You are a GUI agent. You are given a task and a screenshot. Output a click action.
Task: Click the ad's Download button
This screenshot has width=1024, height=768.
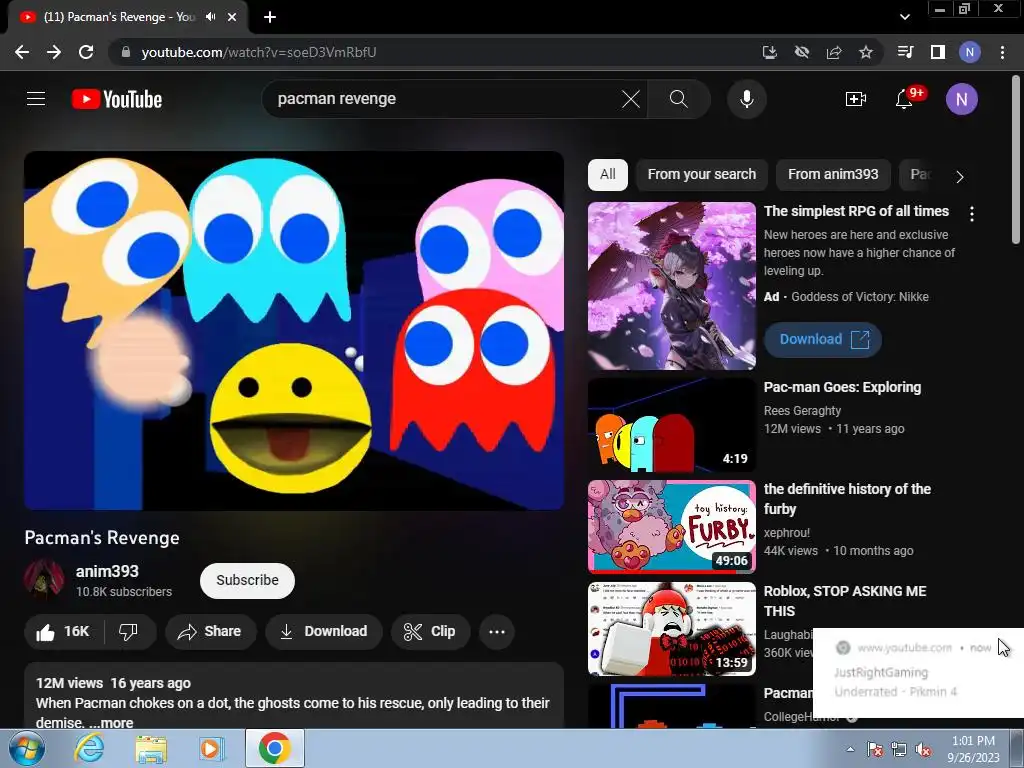click(x=823, y=340)
